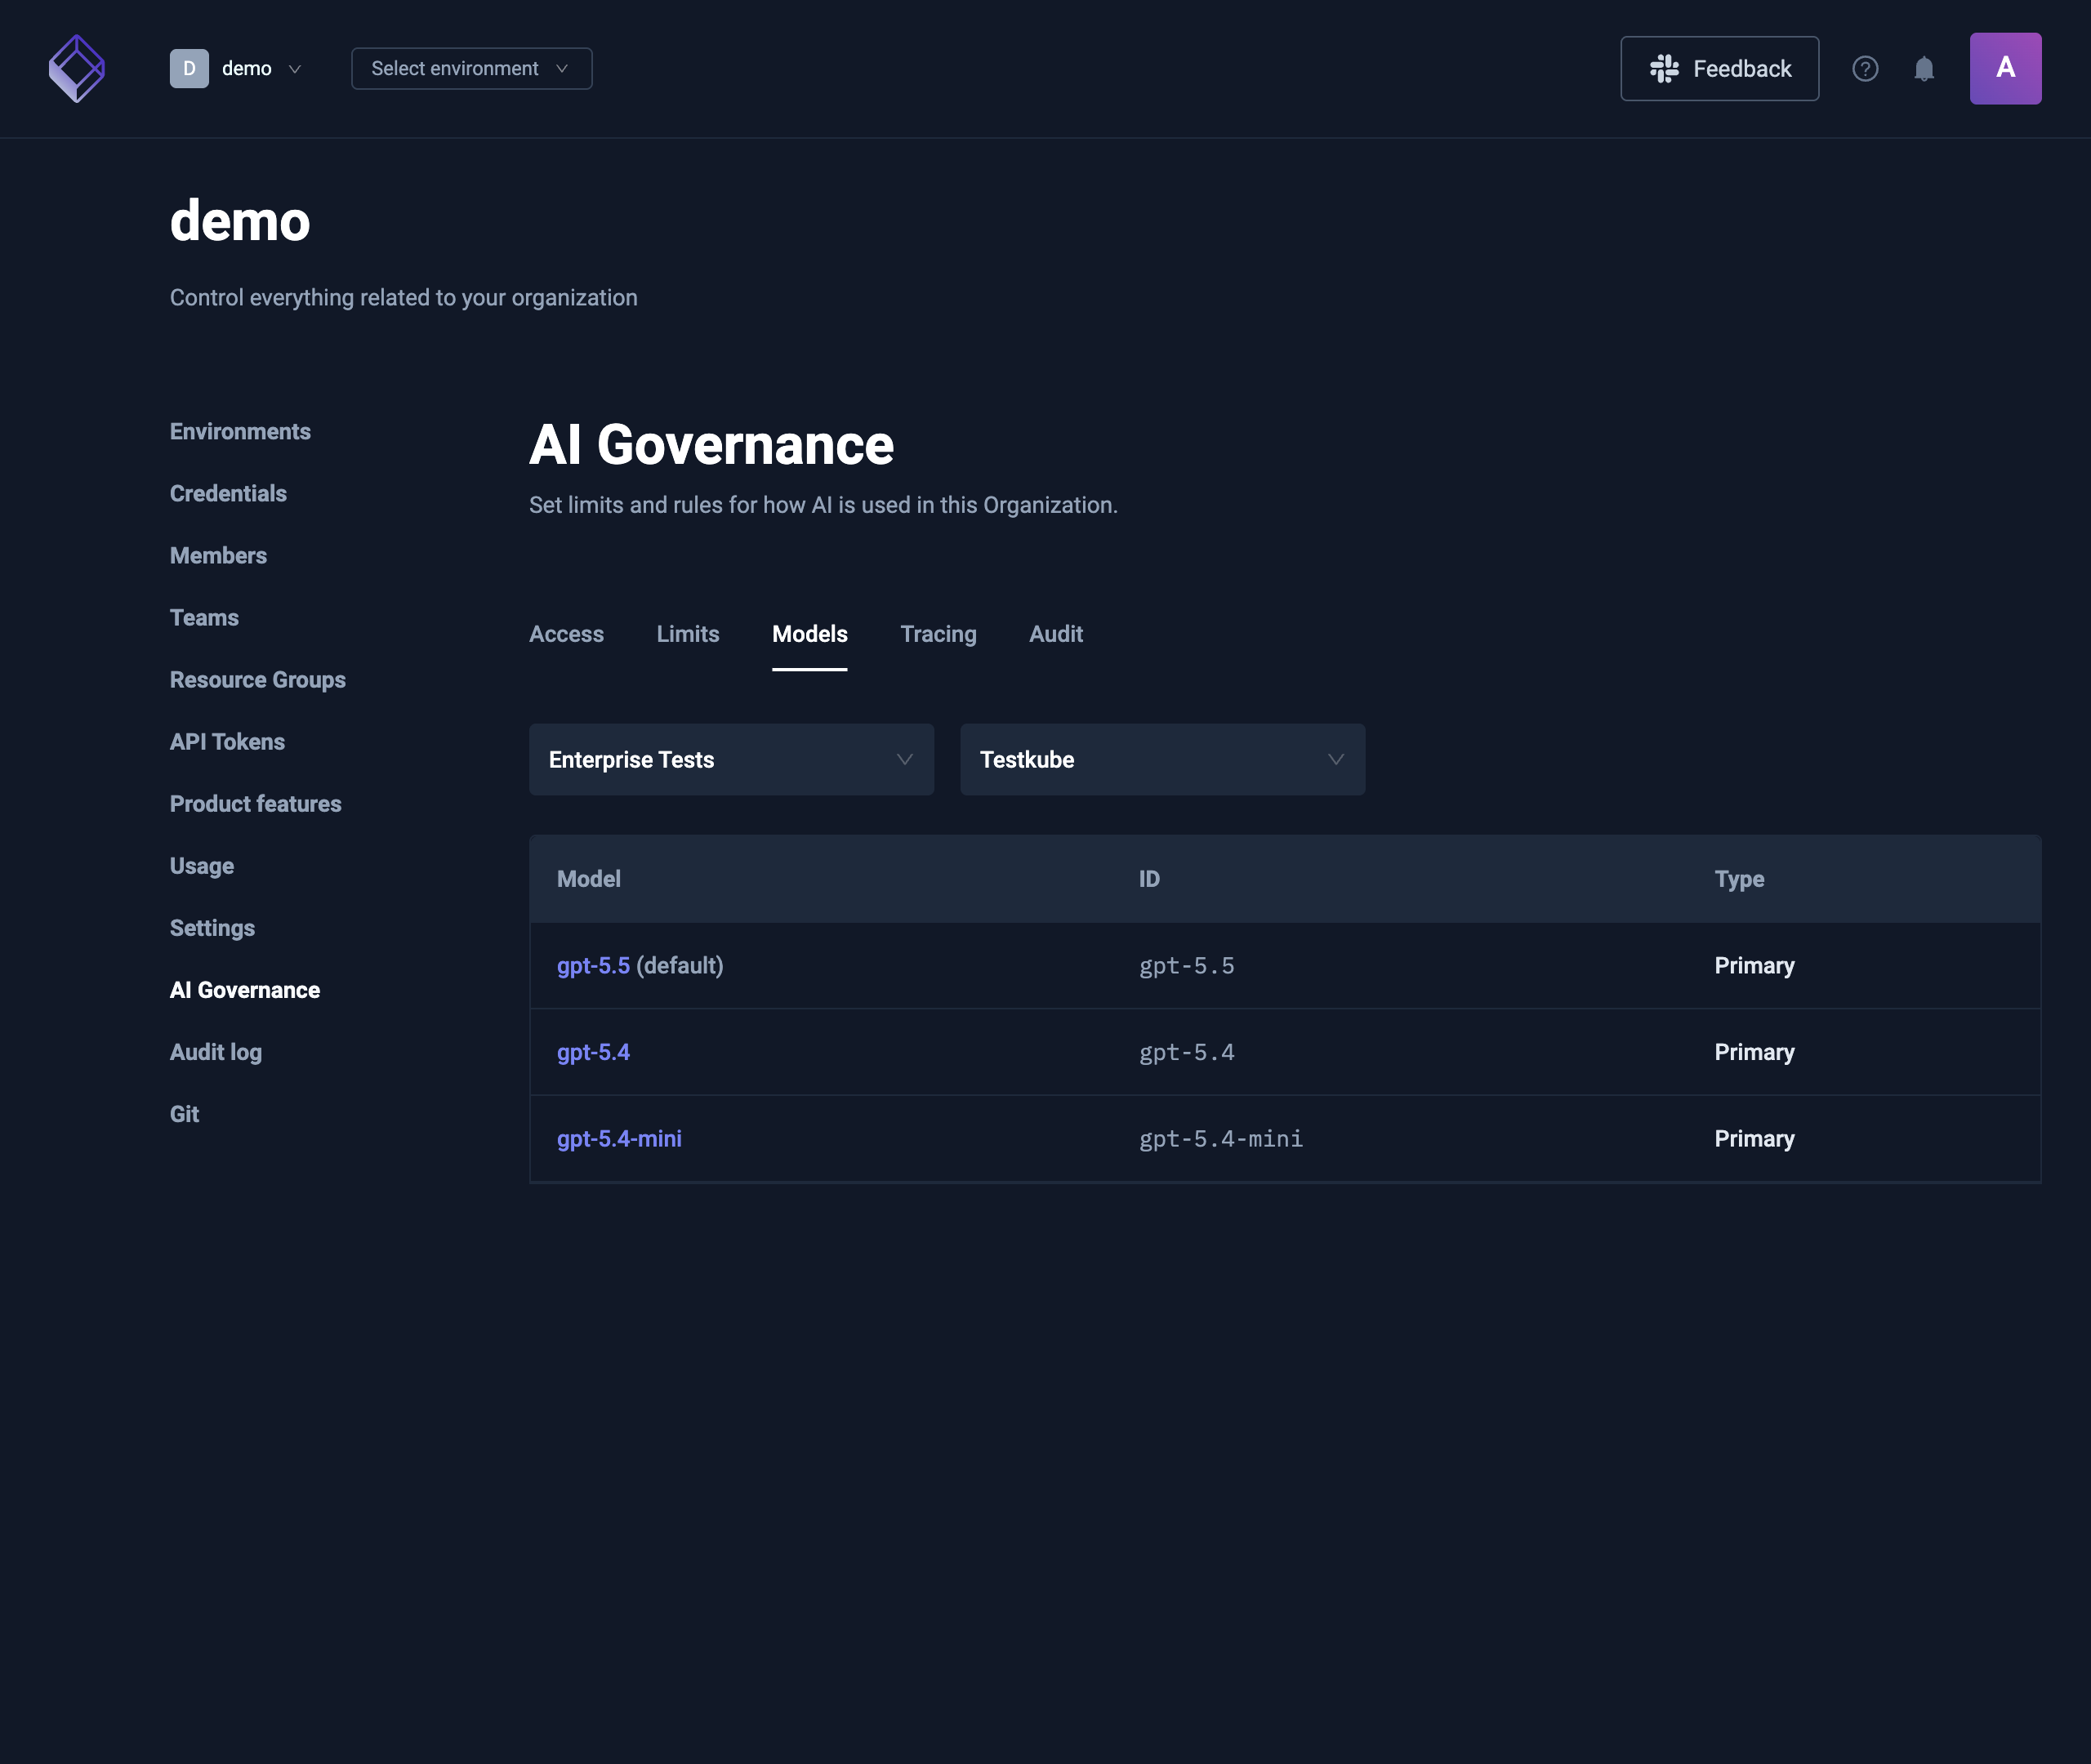Click the D organization avatar icon
The image size is (2091, 1764).
point(189,68)
